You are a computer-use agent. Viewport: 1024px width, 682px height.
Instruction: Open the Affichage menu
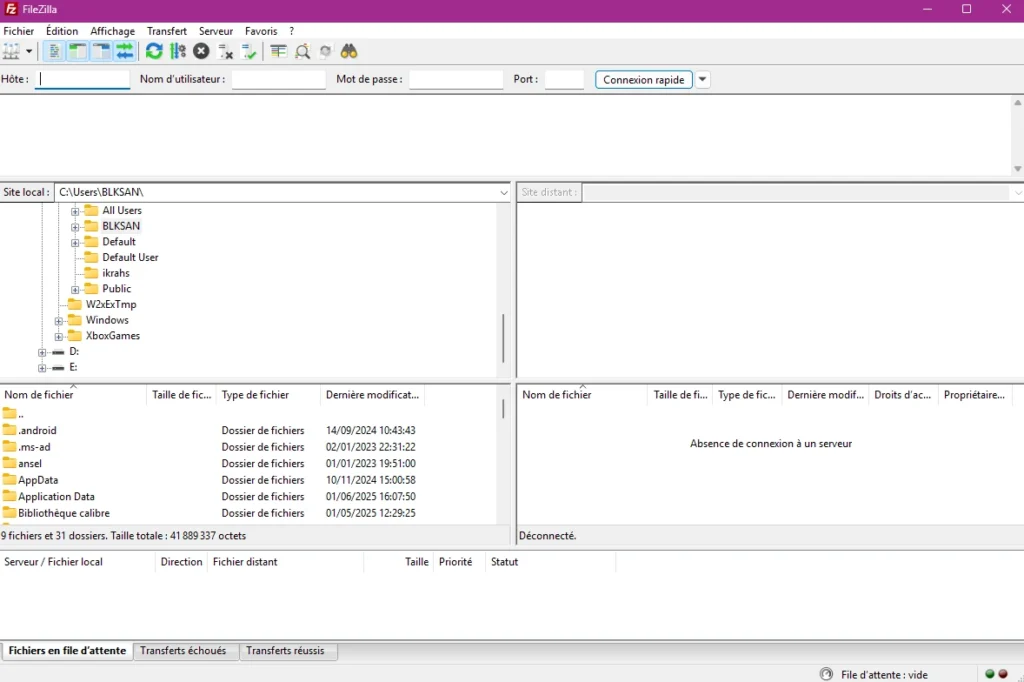[112, 31]
